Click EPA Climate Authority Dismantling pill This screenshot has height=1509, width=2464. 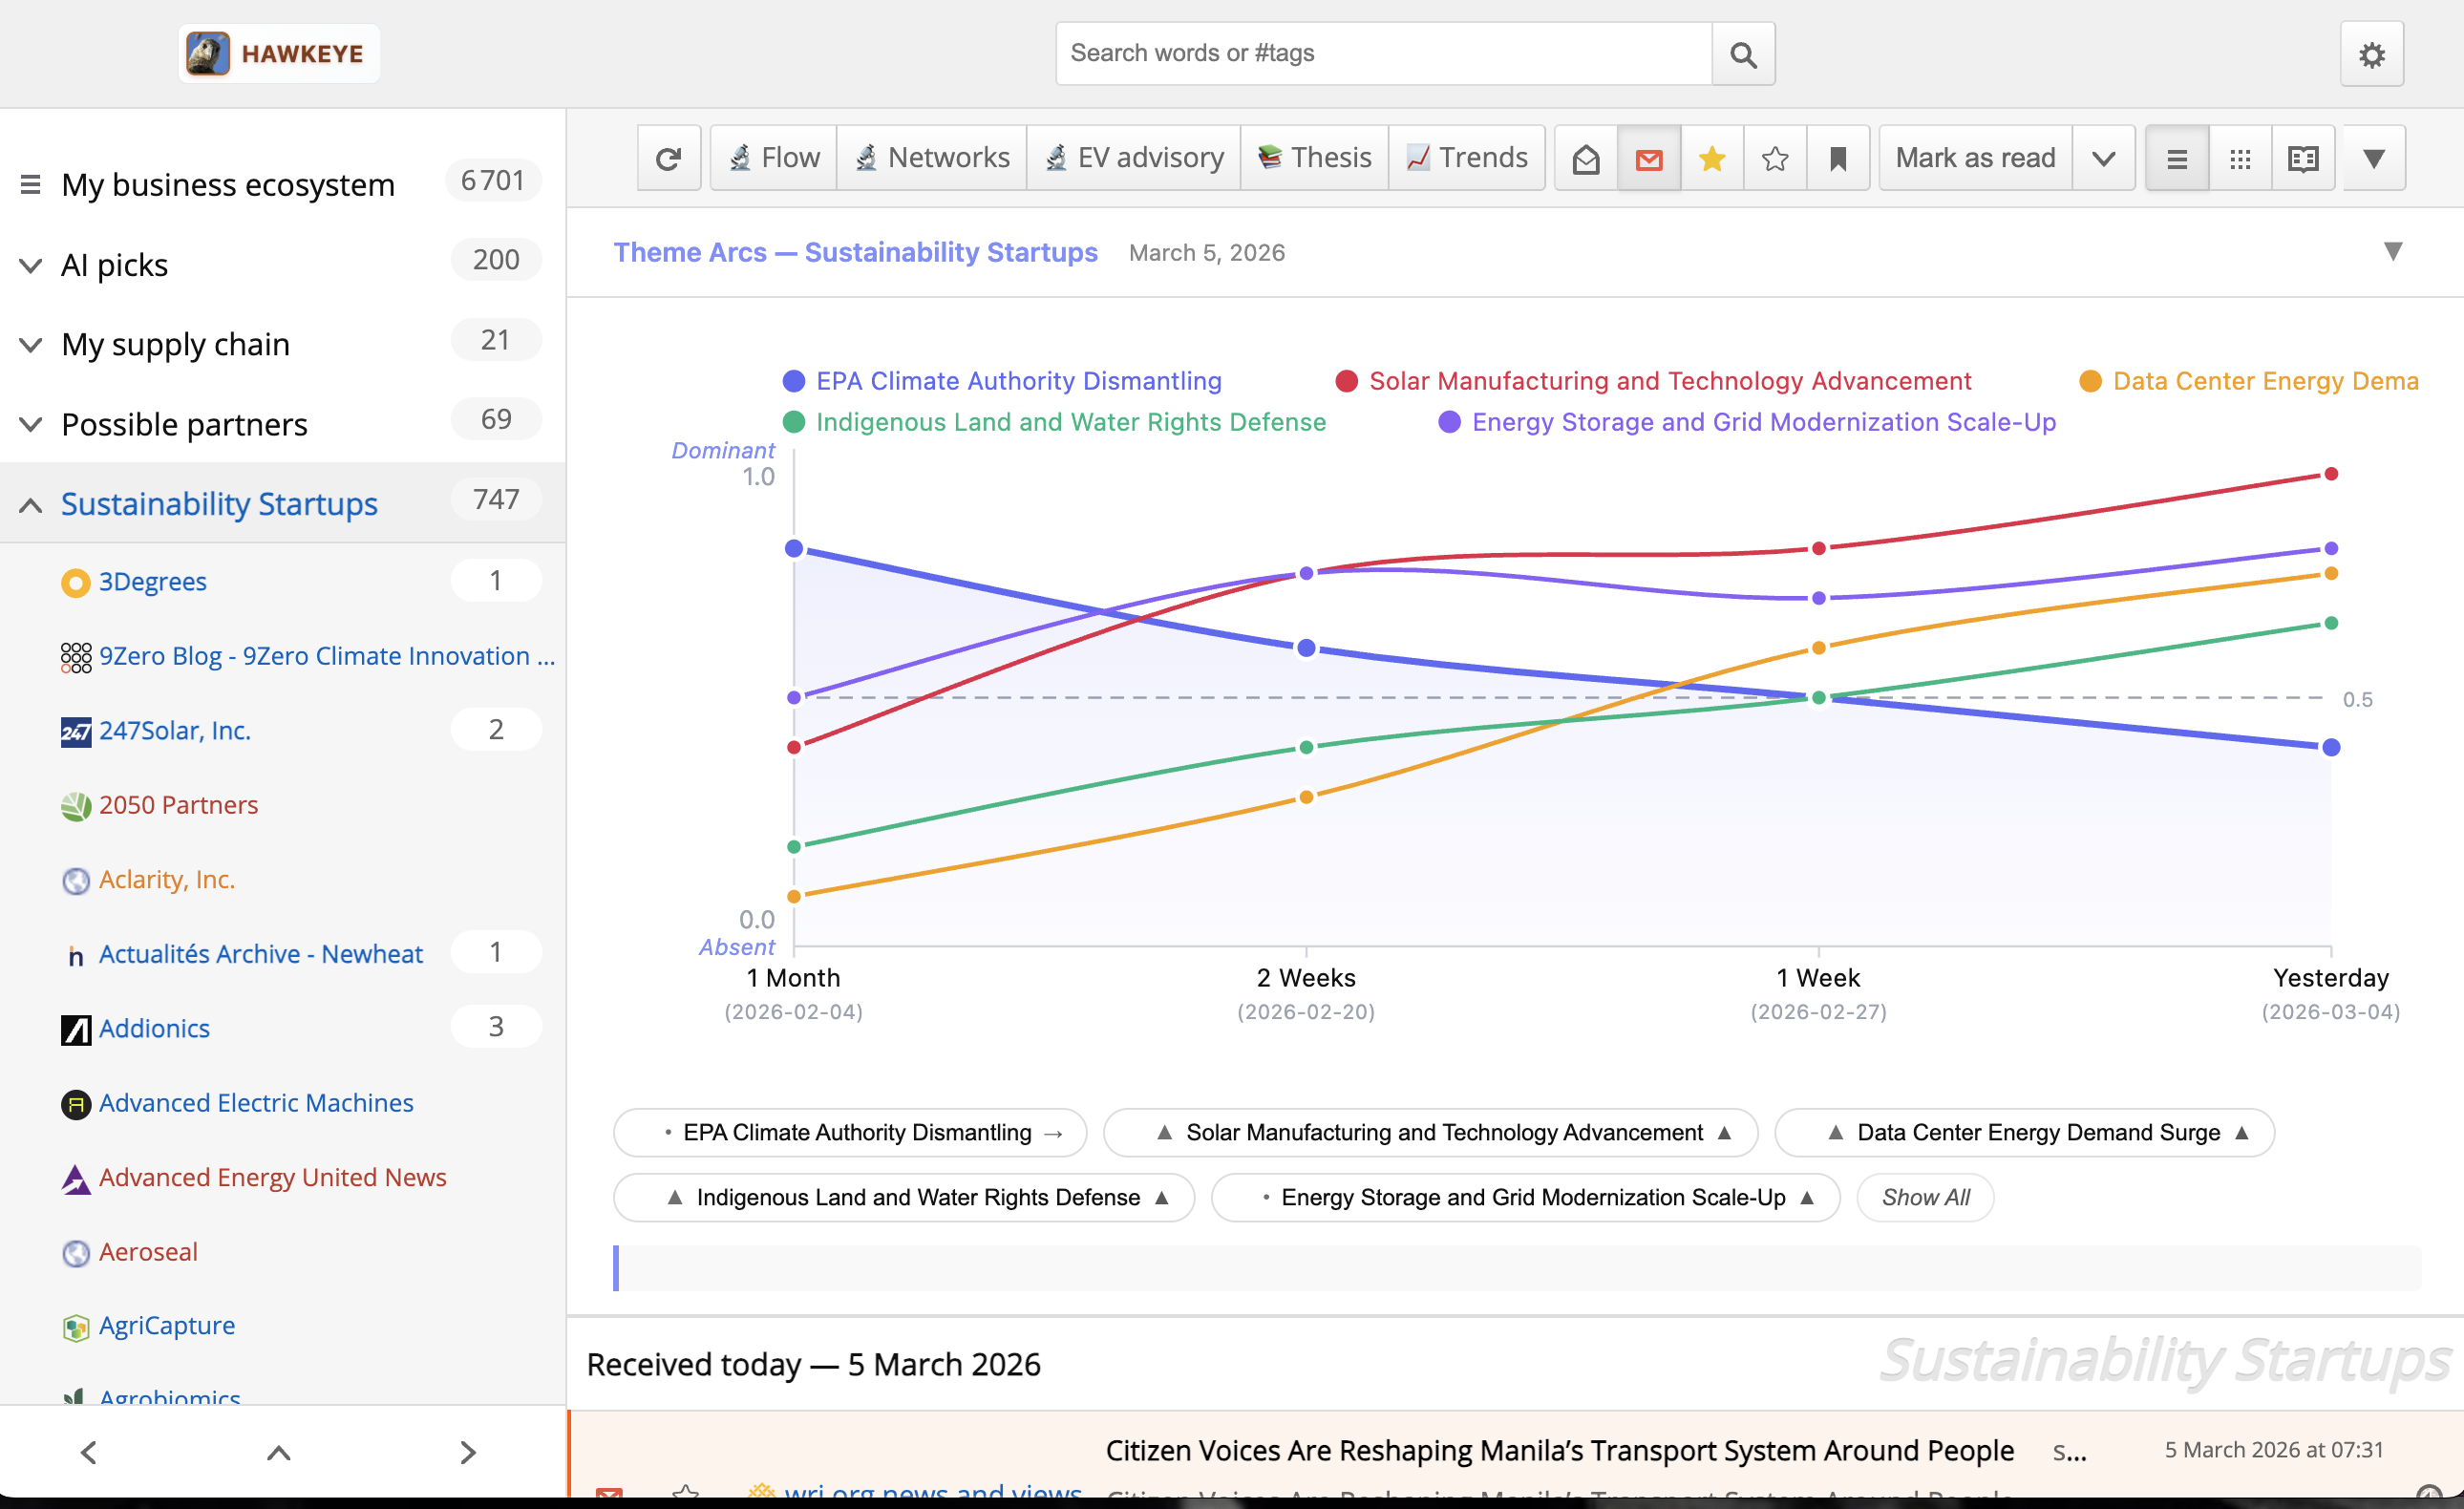[x=850, y=1133]
